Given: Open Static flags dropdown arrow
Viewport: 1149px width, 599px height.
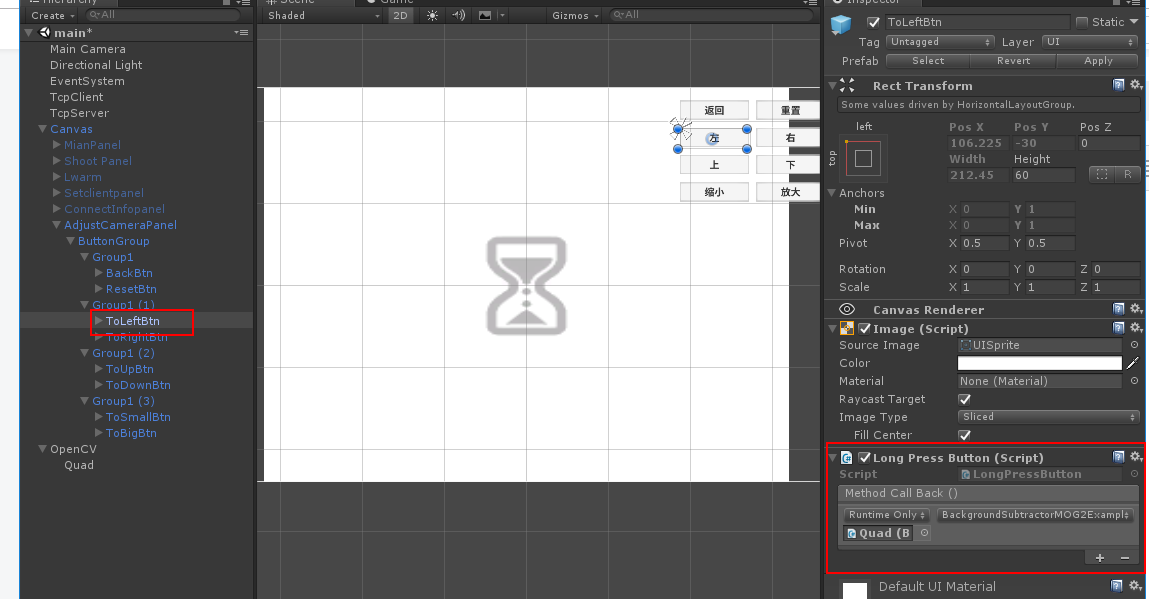Looking at the screenshot, I should pyautogui.click(x=1134, y=23).
